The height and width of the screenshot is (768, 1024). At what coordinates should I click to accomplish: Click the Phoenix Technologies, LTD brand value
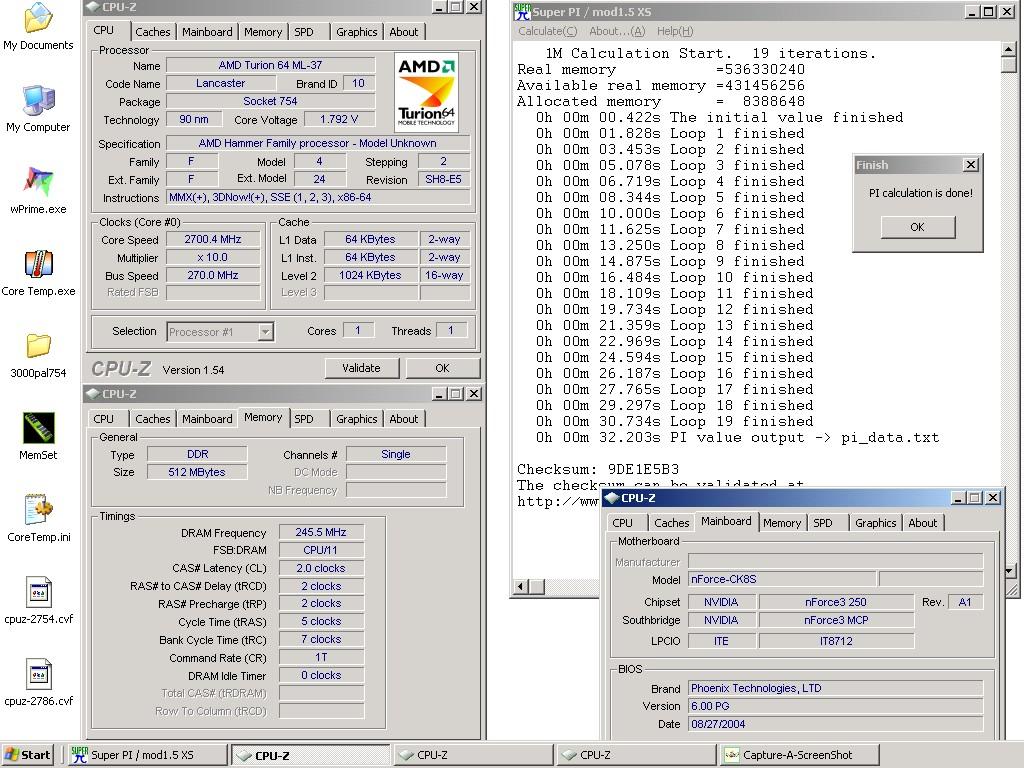(835, 688)
